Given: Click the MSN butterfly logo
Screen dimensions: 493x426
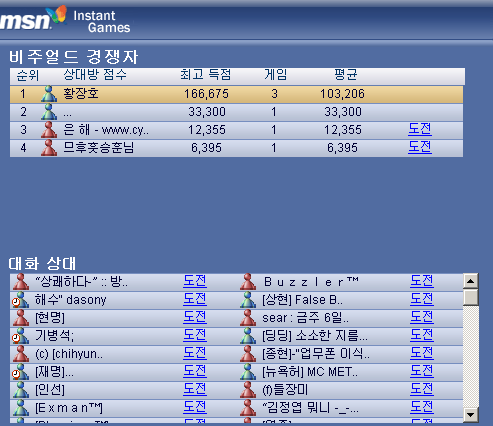Looking at the screenshot, I should tap(56, 15).
